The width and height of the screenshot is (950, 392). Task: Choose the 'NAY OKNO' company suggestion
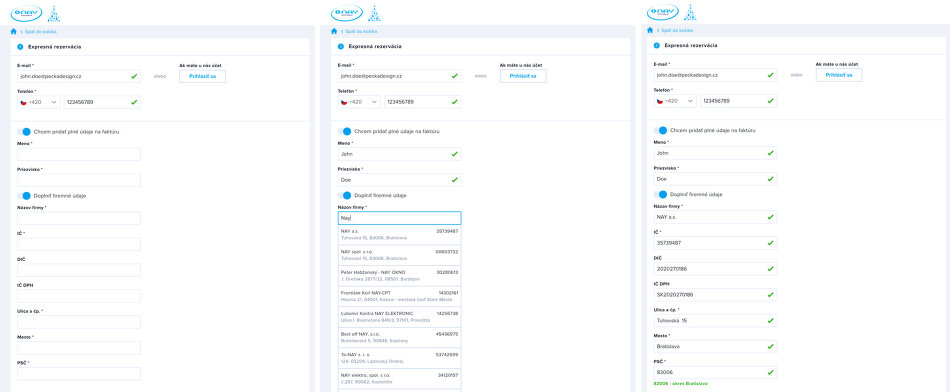point(399,276)
